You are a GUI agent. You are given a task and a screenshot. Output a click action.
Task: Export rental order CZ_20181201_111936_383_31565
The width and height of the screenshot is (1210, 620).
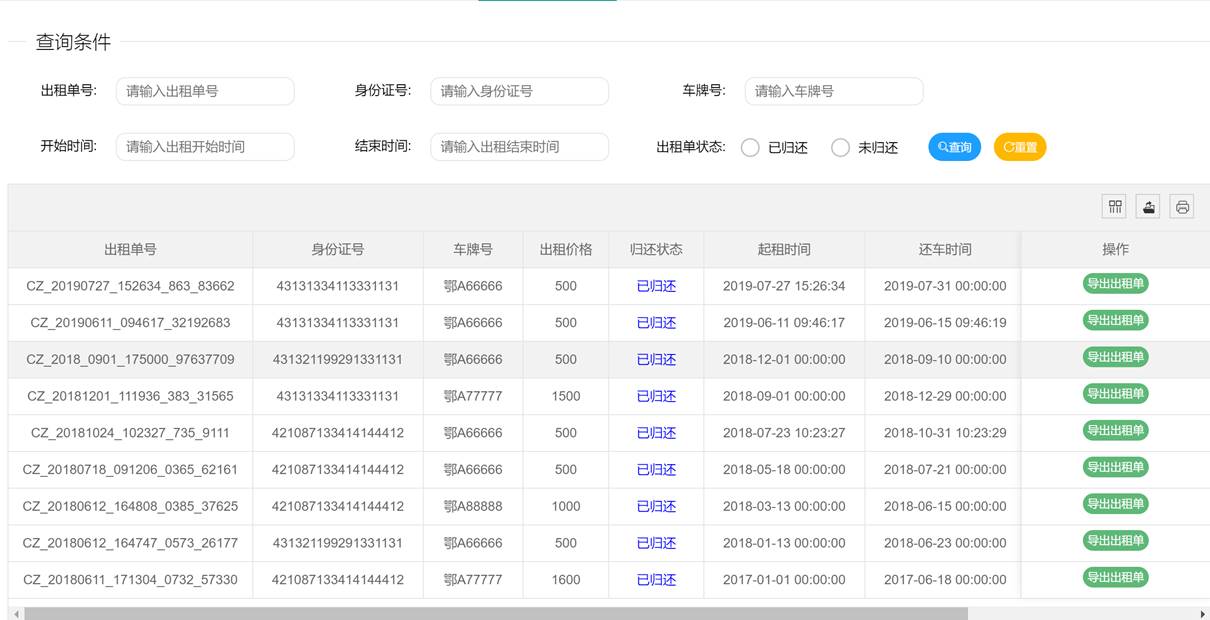[1115, 394]
